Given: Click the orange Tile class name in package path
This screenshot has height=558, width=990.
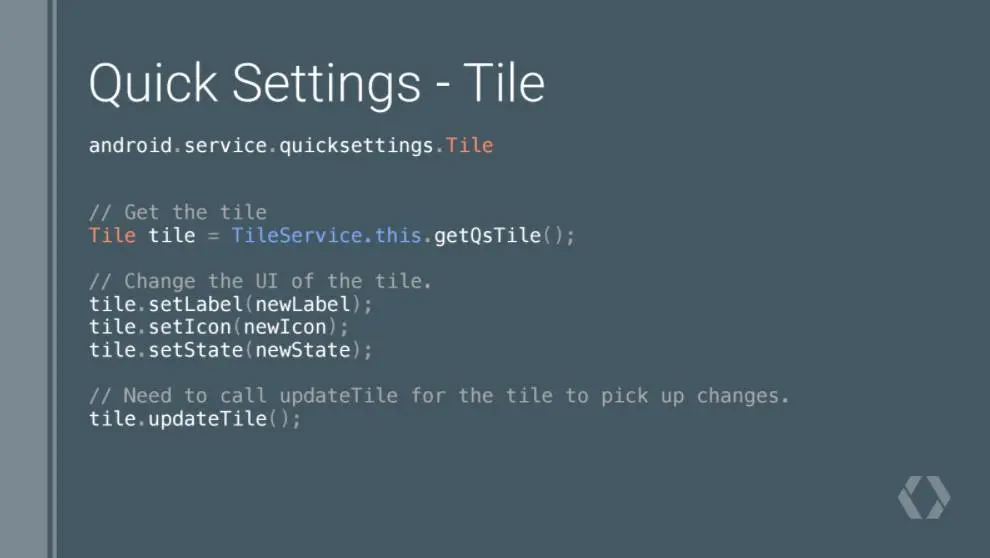Looking at the screenshot, I should click(x=469, y=145).
